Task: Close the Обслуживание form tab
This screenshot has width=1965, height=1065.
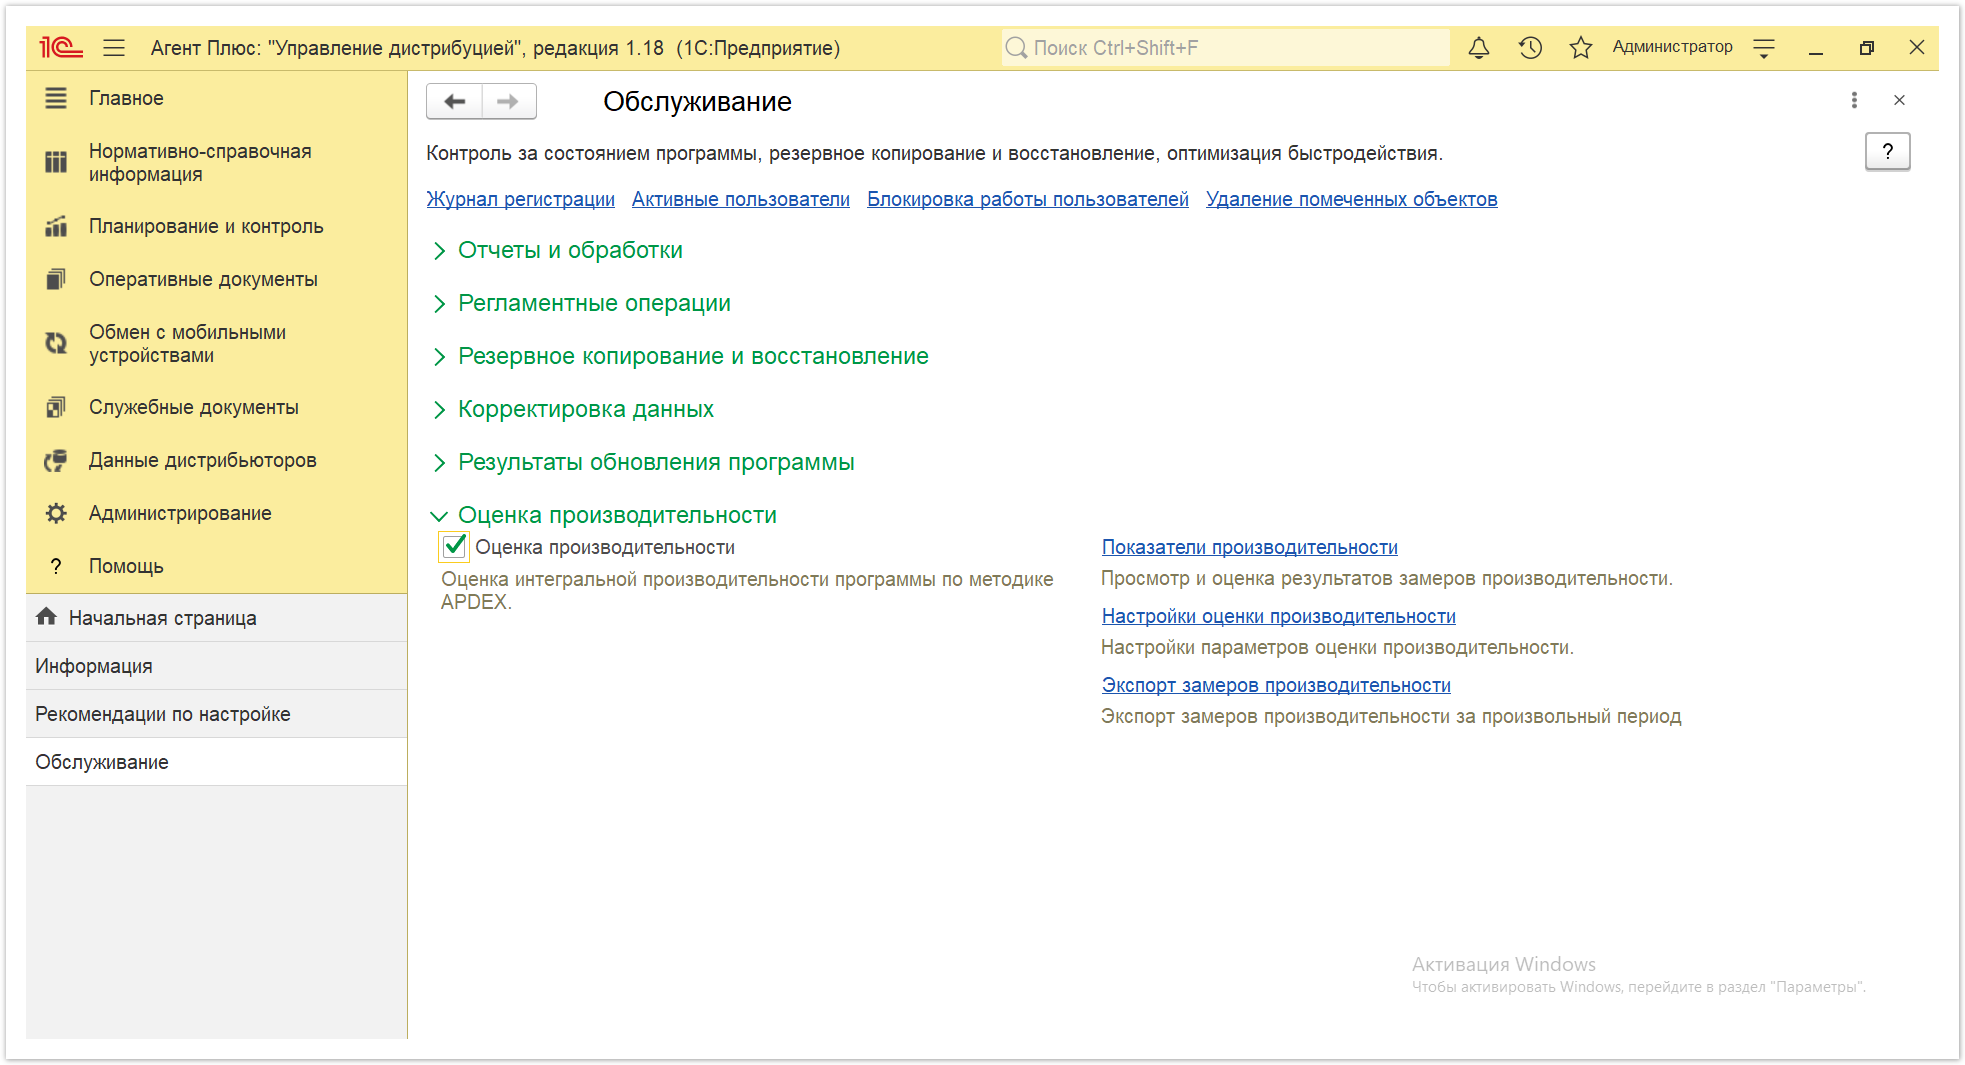Action: pos(1899,100)
